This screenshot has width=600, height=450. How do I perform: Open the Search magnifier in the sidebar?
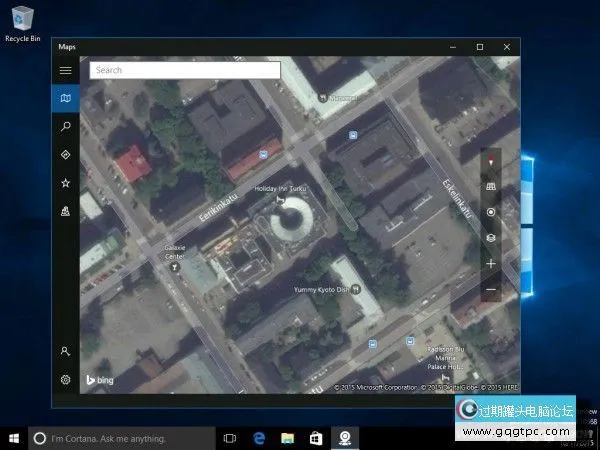[66, 127]
